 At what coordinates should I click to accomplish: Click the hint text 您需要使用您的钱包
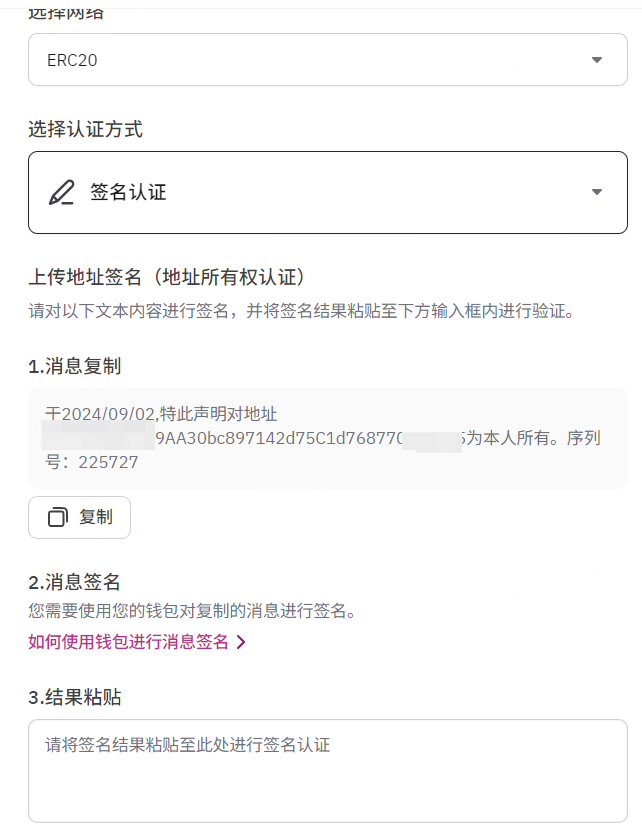coord(192,610)
